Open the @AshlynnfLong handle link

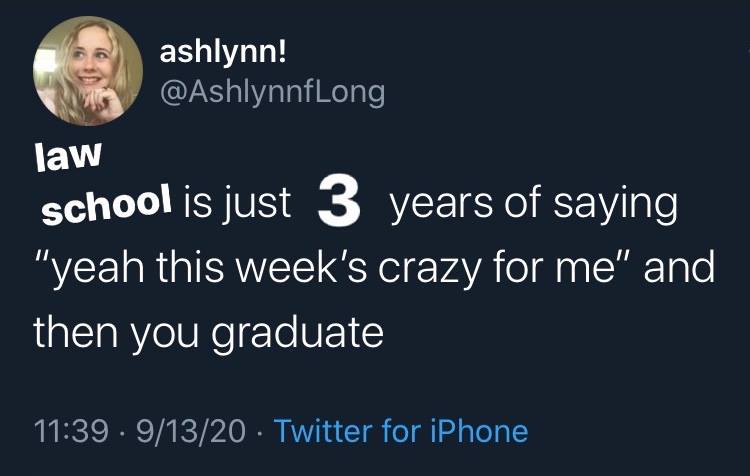coord(271,92)
